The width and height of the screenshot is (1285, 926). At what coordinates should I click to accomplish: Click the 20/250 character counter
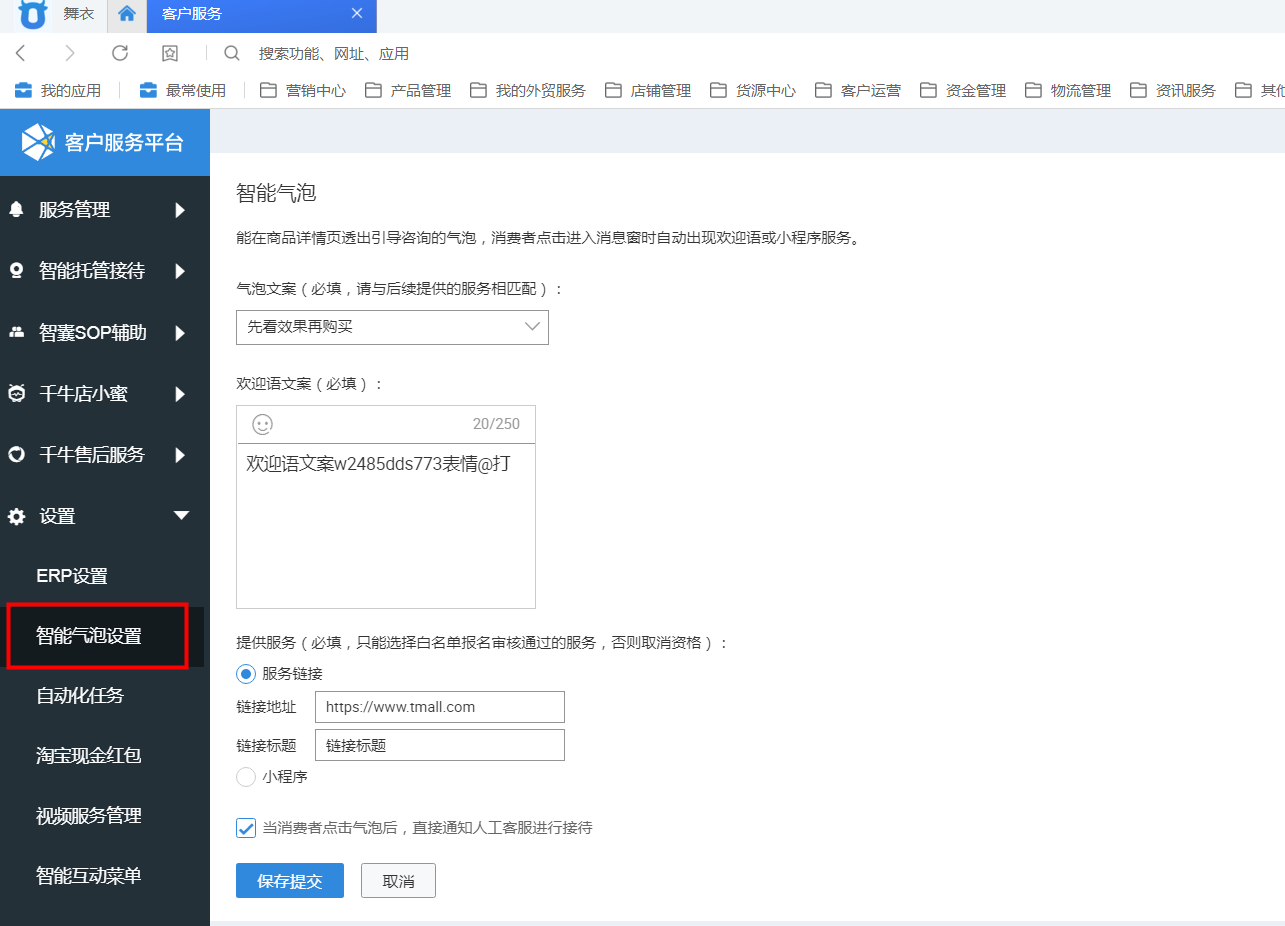[496, 424]
